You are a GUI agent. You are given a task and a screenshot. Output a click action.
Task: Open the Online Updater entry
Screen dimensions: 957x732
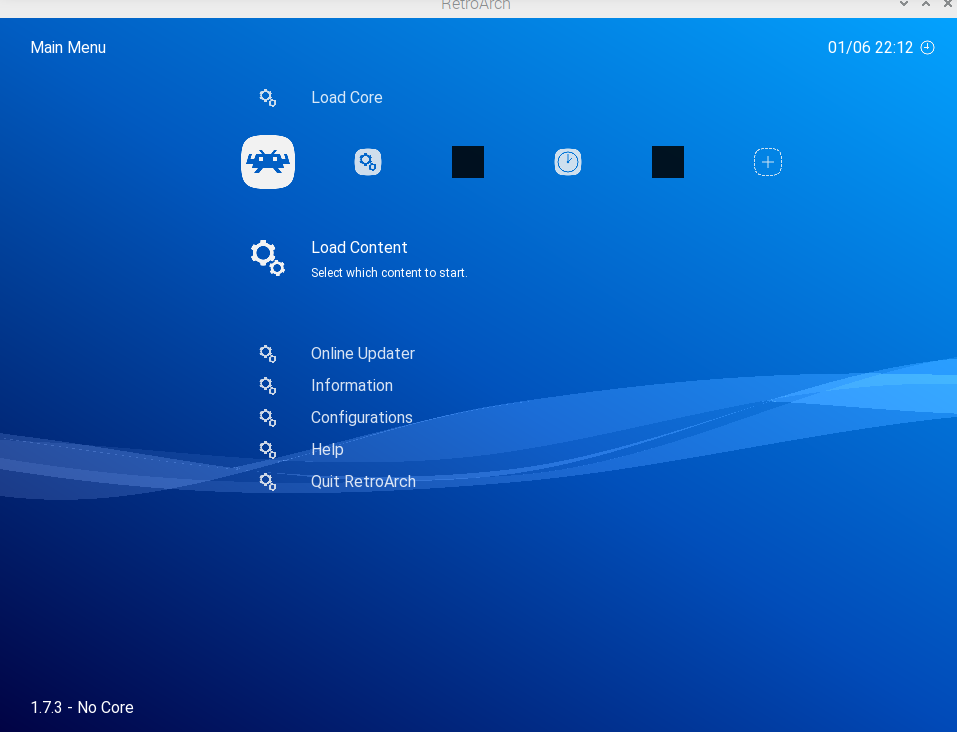[362, 354]
